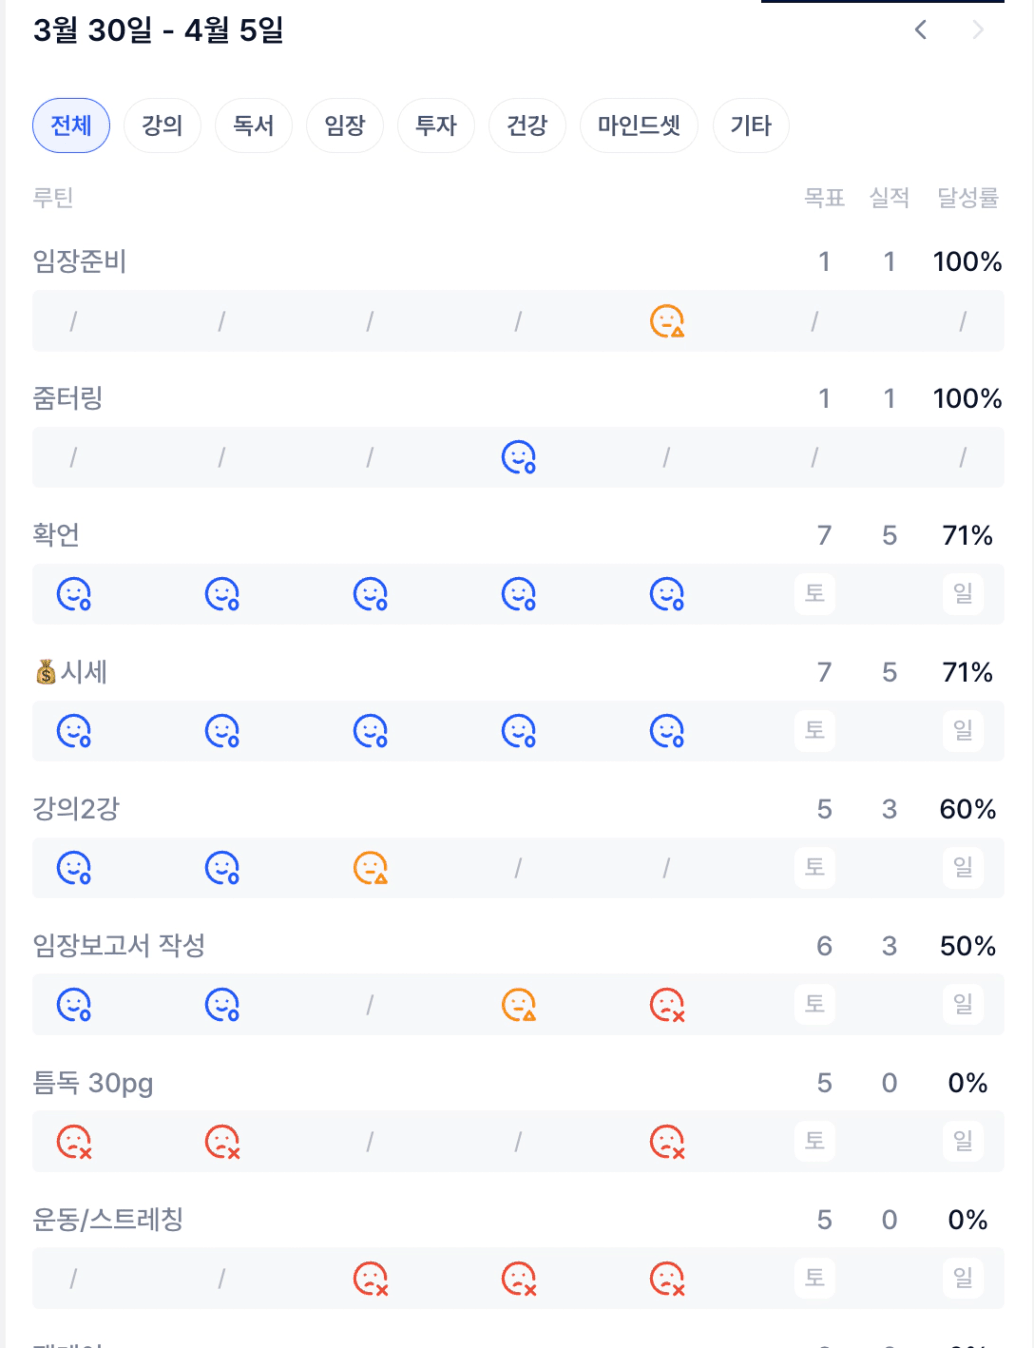Go to the next week with right chevron
This screenshot has width=1034, height=1348.
click(978, 30)
